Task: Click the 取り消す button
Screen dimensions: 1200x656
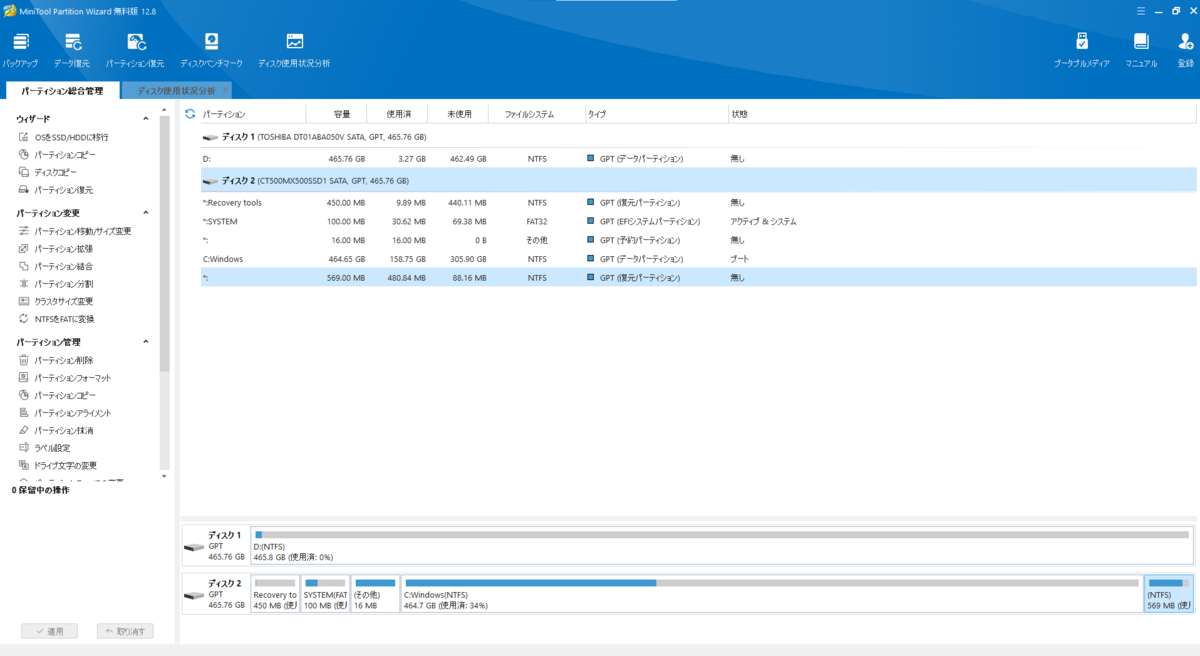Action: coord(125,631)
